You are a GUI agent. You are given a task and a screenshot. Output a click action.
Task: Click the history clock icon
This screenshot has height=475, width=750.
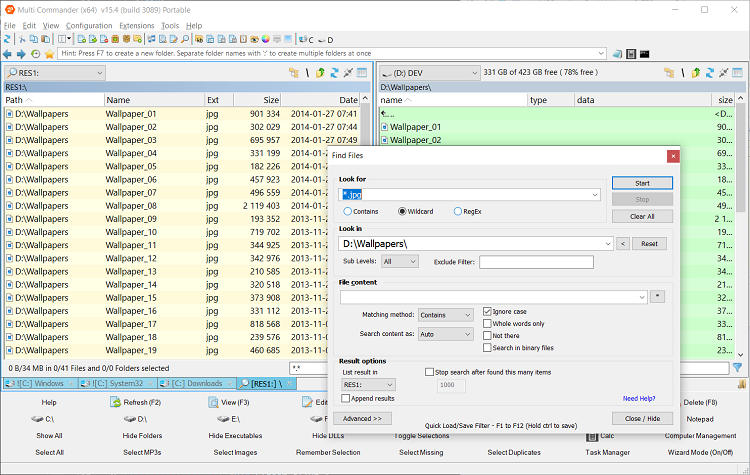[x=36, y=53]
